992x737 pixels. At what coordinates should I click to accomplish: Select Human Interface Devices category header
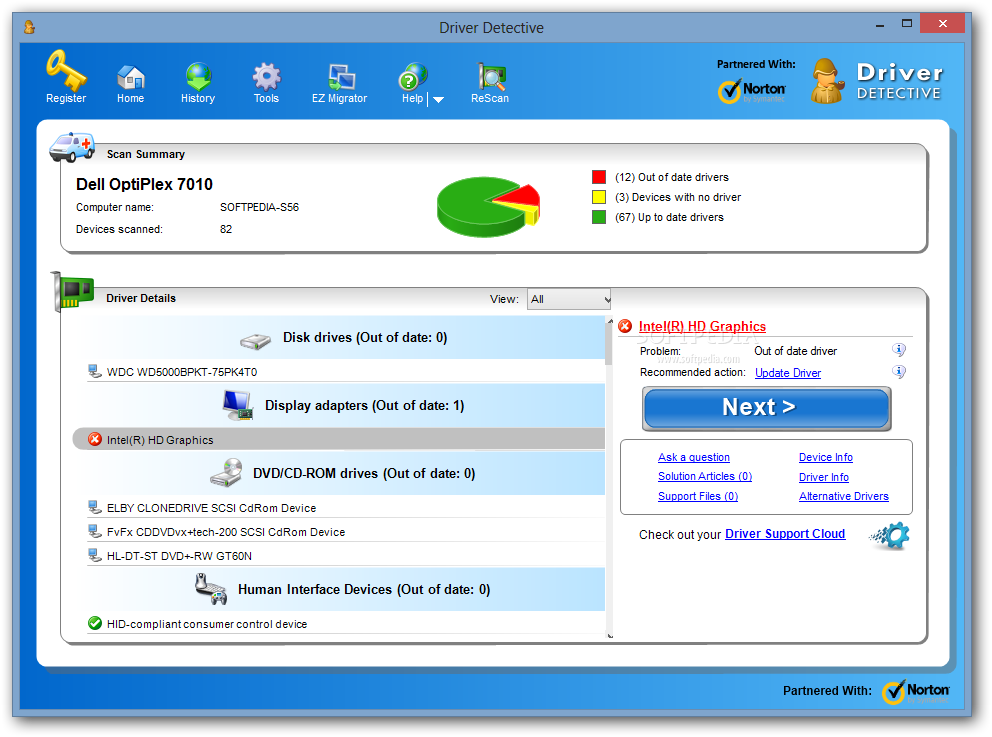(345, 590)
